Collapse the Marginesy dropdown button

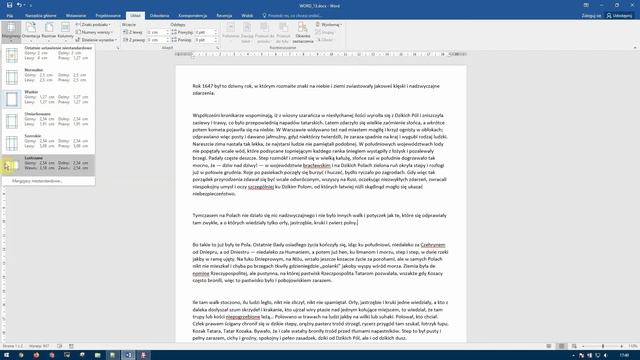11,32
